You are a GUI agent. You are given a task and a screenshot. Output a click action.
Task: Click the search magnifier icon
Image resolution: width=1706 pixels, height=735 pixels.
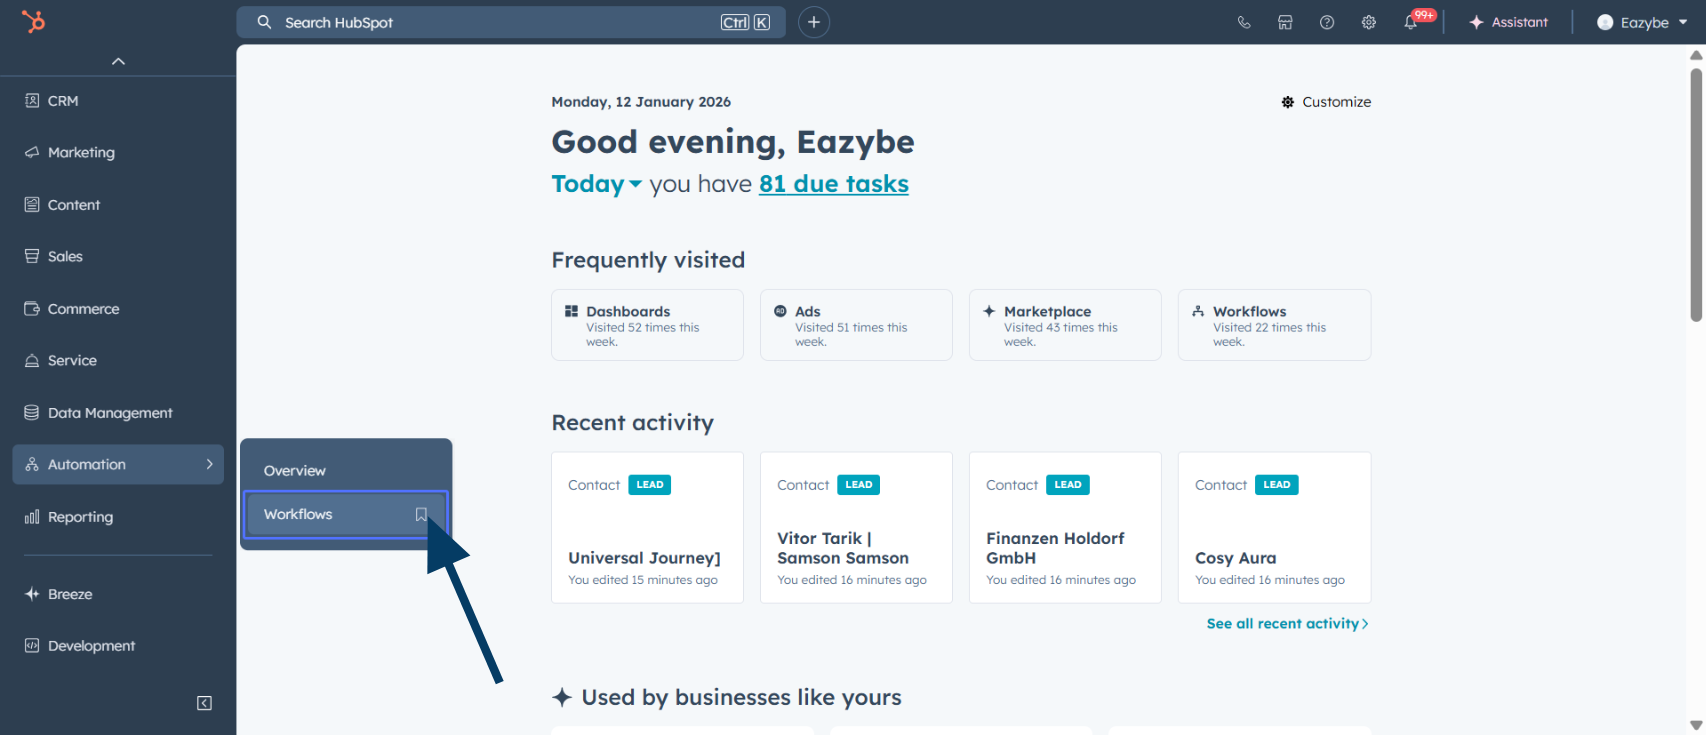click(264, 22)
